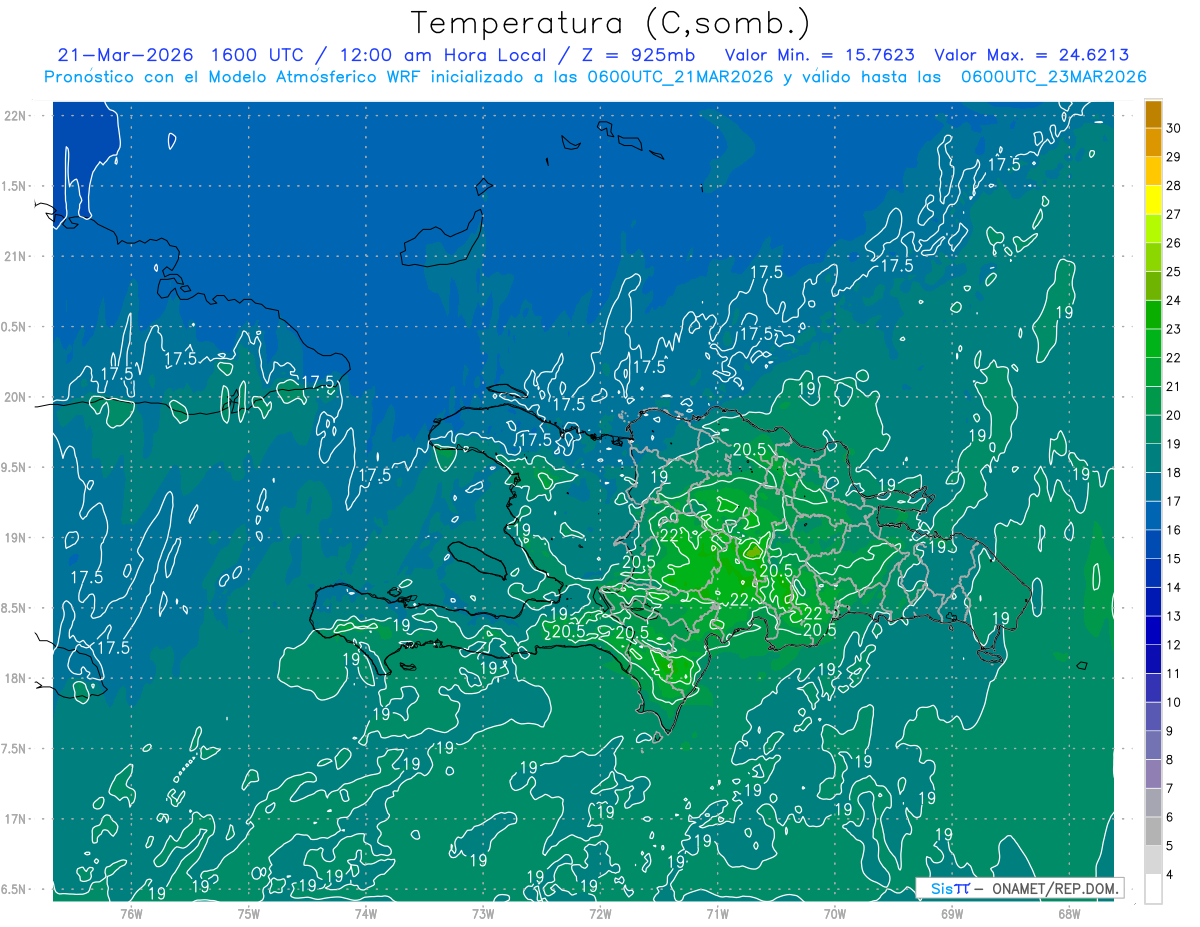This screenshot has height=927, width=1200.
Task: Click the Valor Min. = 15.7623 text
Action: [823, 55]
